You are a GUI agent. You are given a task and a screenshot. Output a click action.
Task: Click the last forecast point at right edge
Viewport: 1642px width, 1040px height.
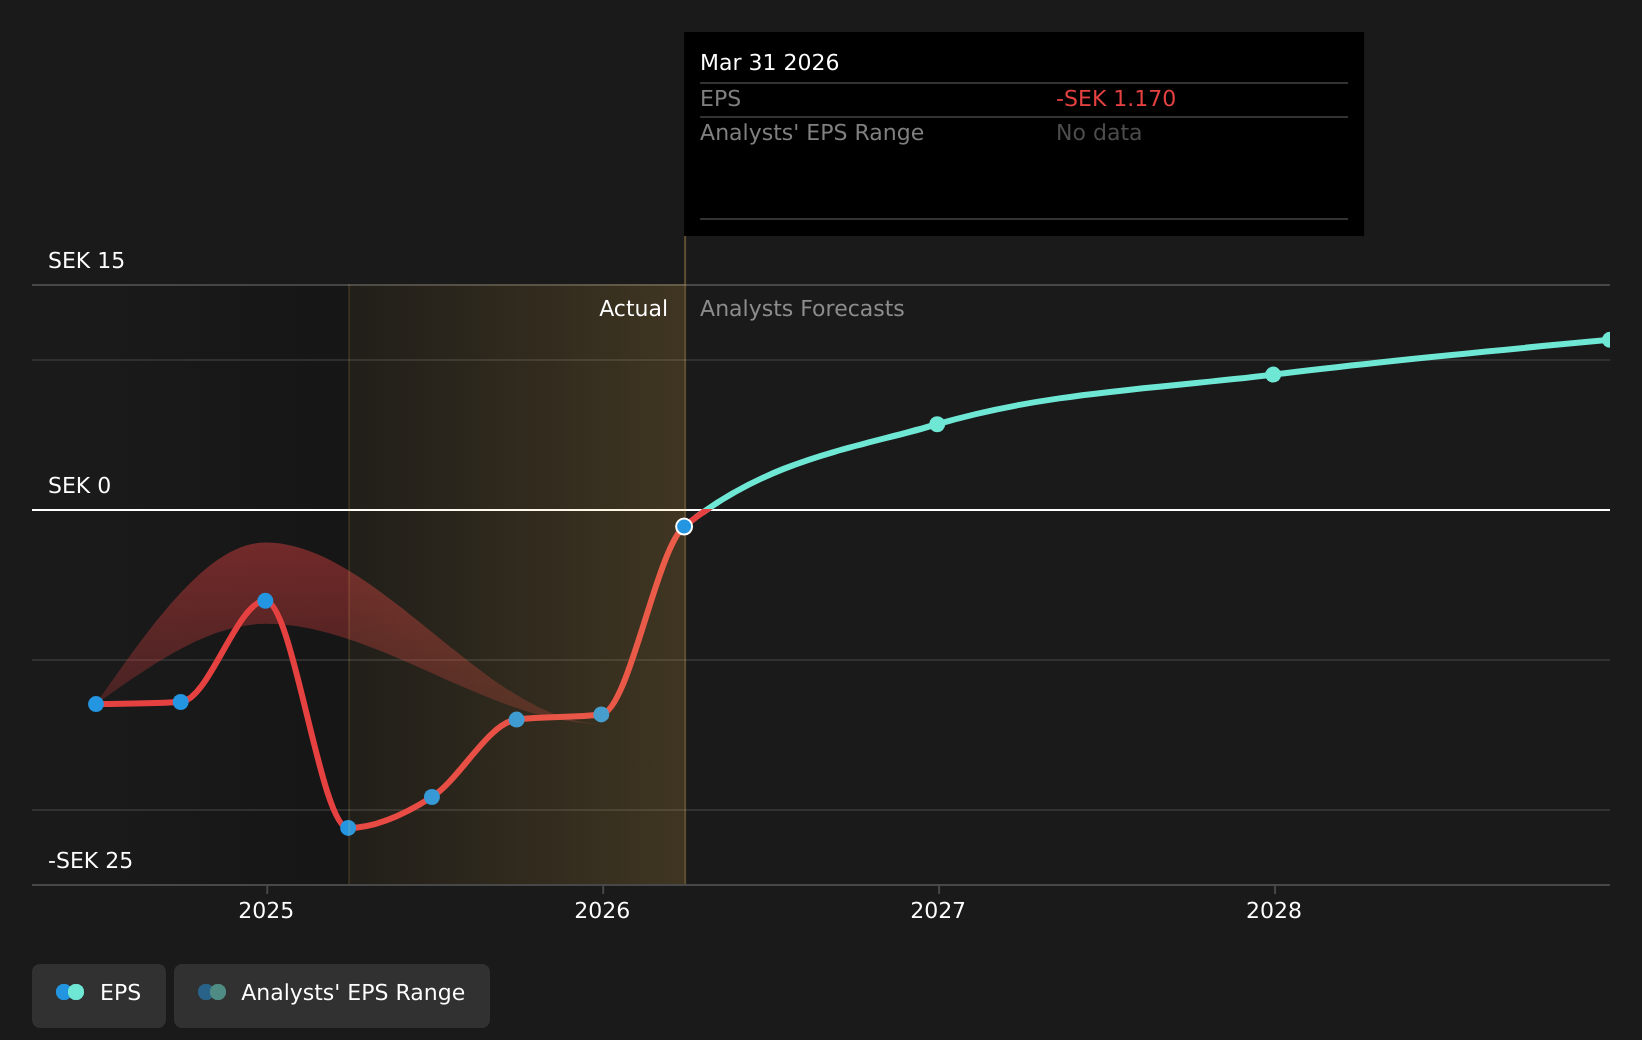[1608, 340]
